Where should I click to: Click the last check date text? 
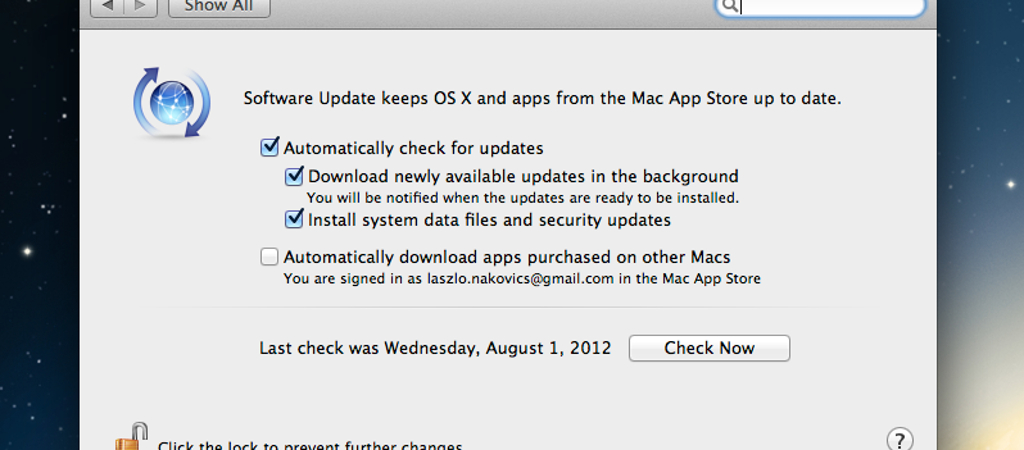[435, 348]
